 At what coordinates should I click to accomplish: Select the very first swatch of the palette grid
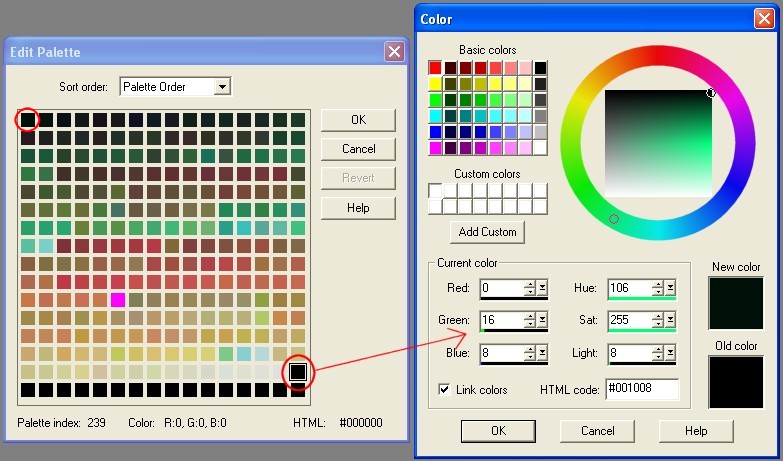point(28,119)
